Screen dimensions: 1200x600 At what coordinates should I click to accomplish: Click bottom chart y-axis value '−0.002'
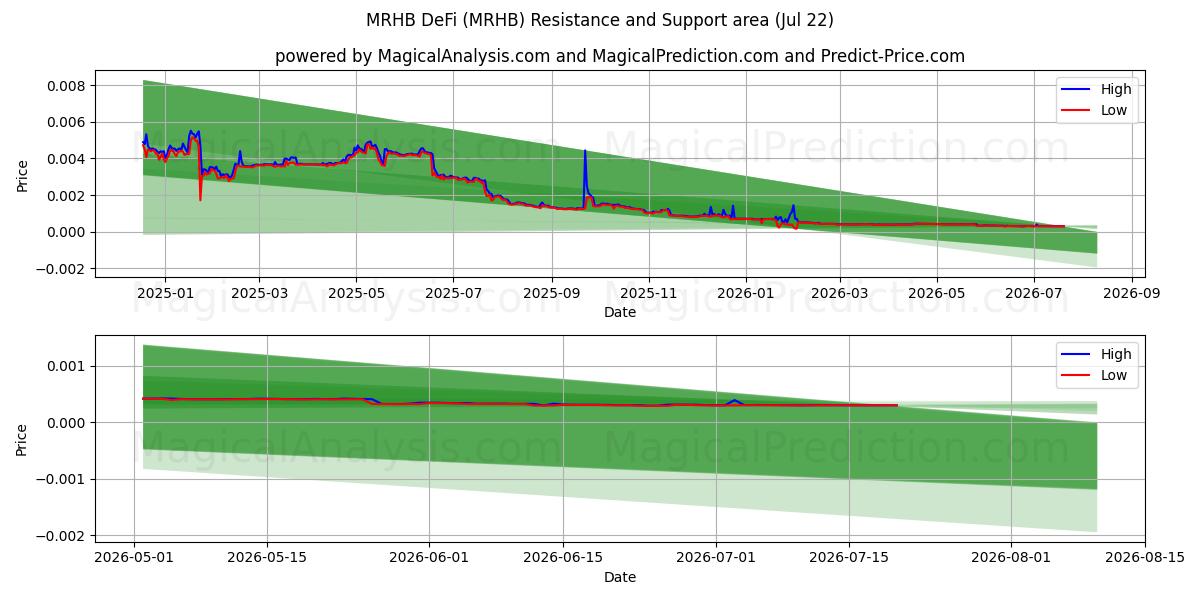point(61,536)
